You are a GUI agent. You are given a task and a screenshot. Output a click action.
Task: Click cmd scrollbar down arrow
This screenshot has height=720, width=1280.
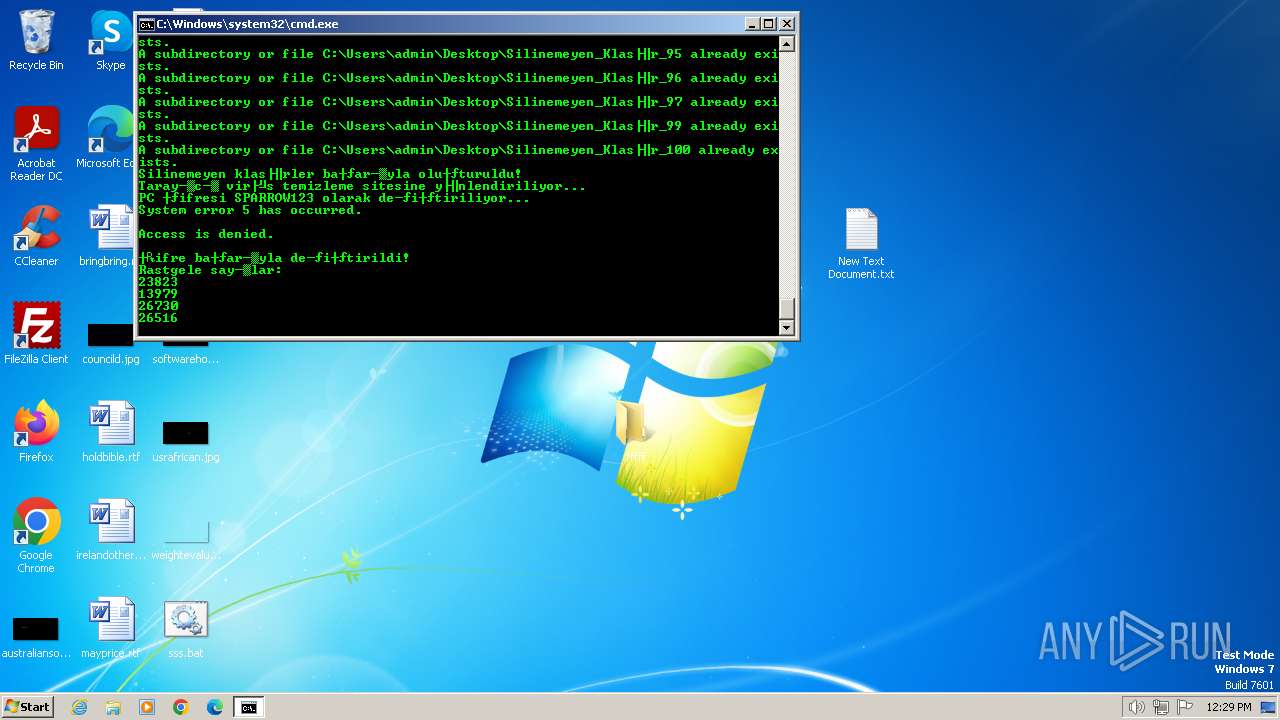(786, 328)
